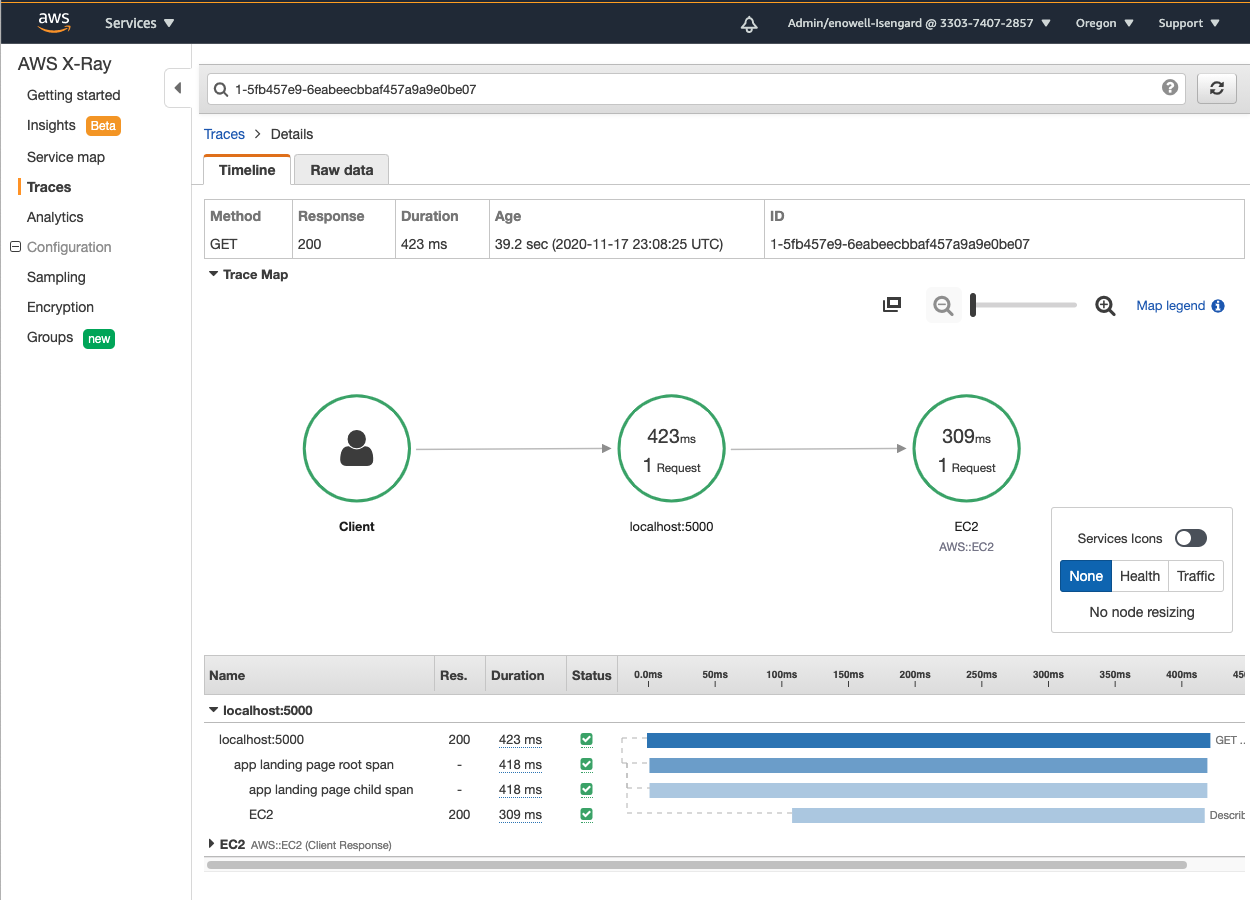Screen dimensions: 1250x900
Task: Click the horizontal timeline scrollbar
Action: (x=696, y=865)
